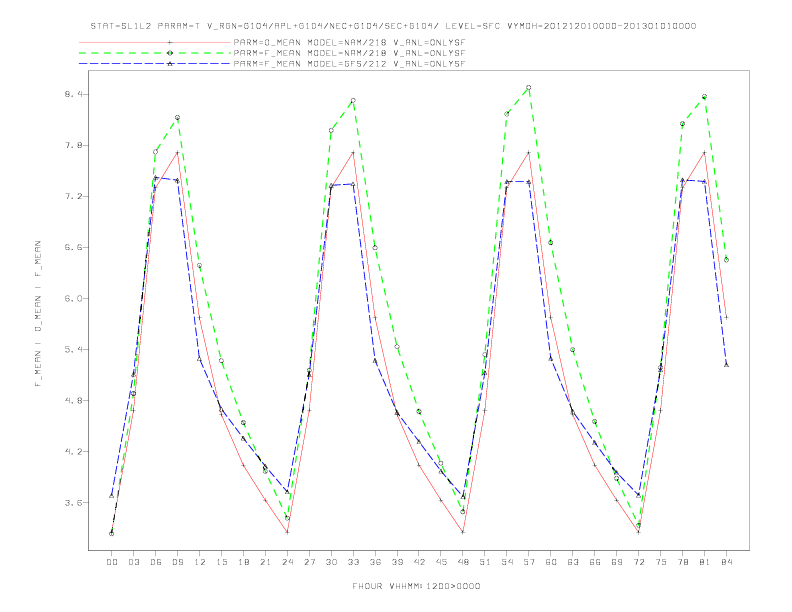Click x-axis hour label 03
The image size is (792, 612).
tap(134, 562)
